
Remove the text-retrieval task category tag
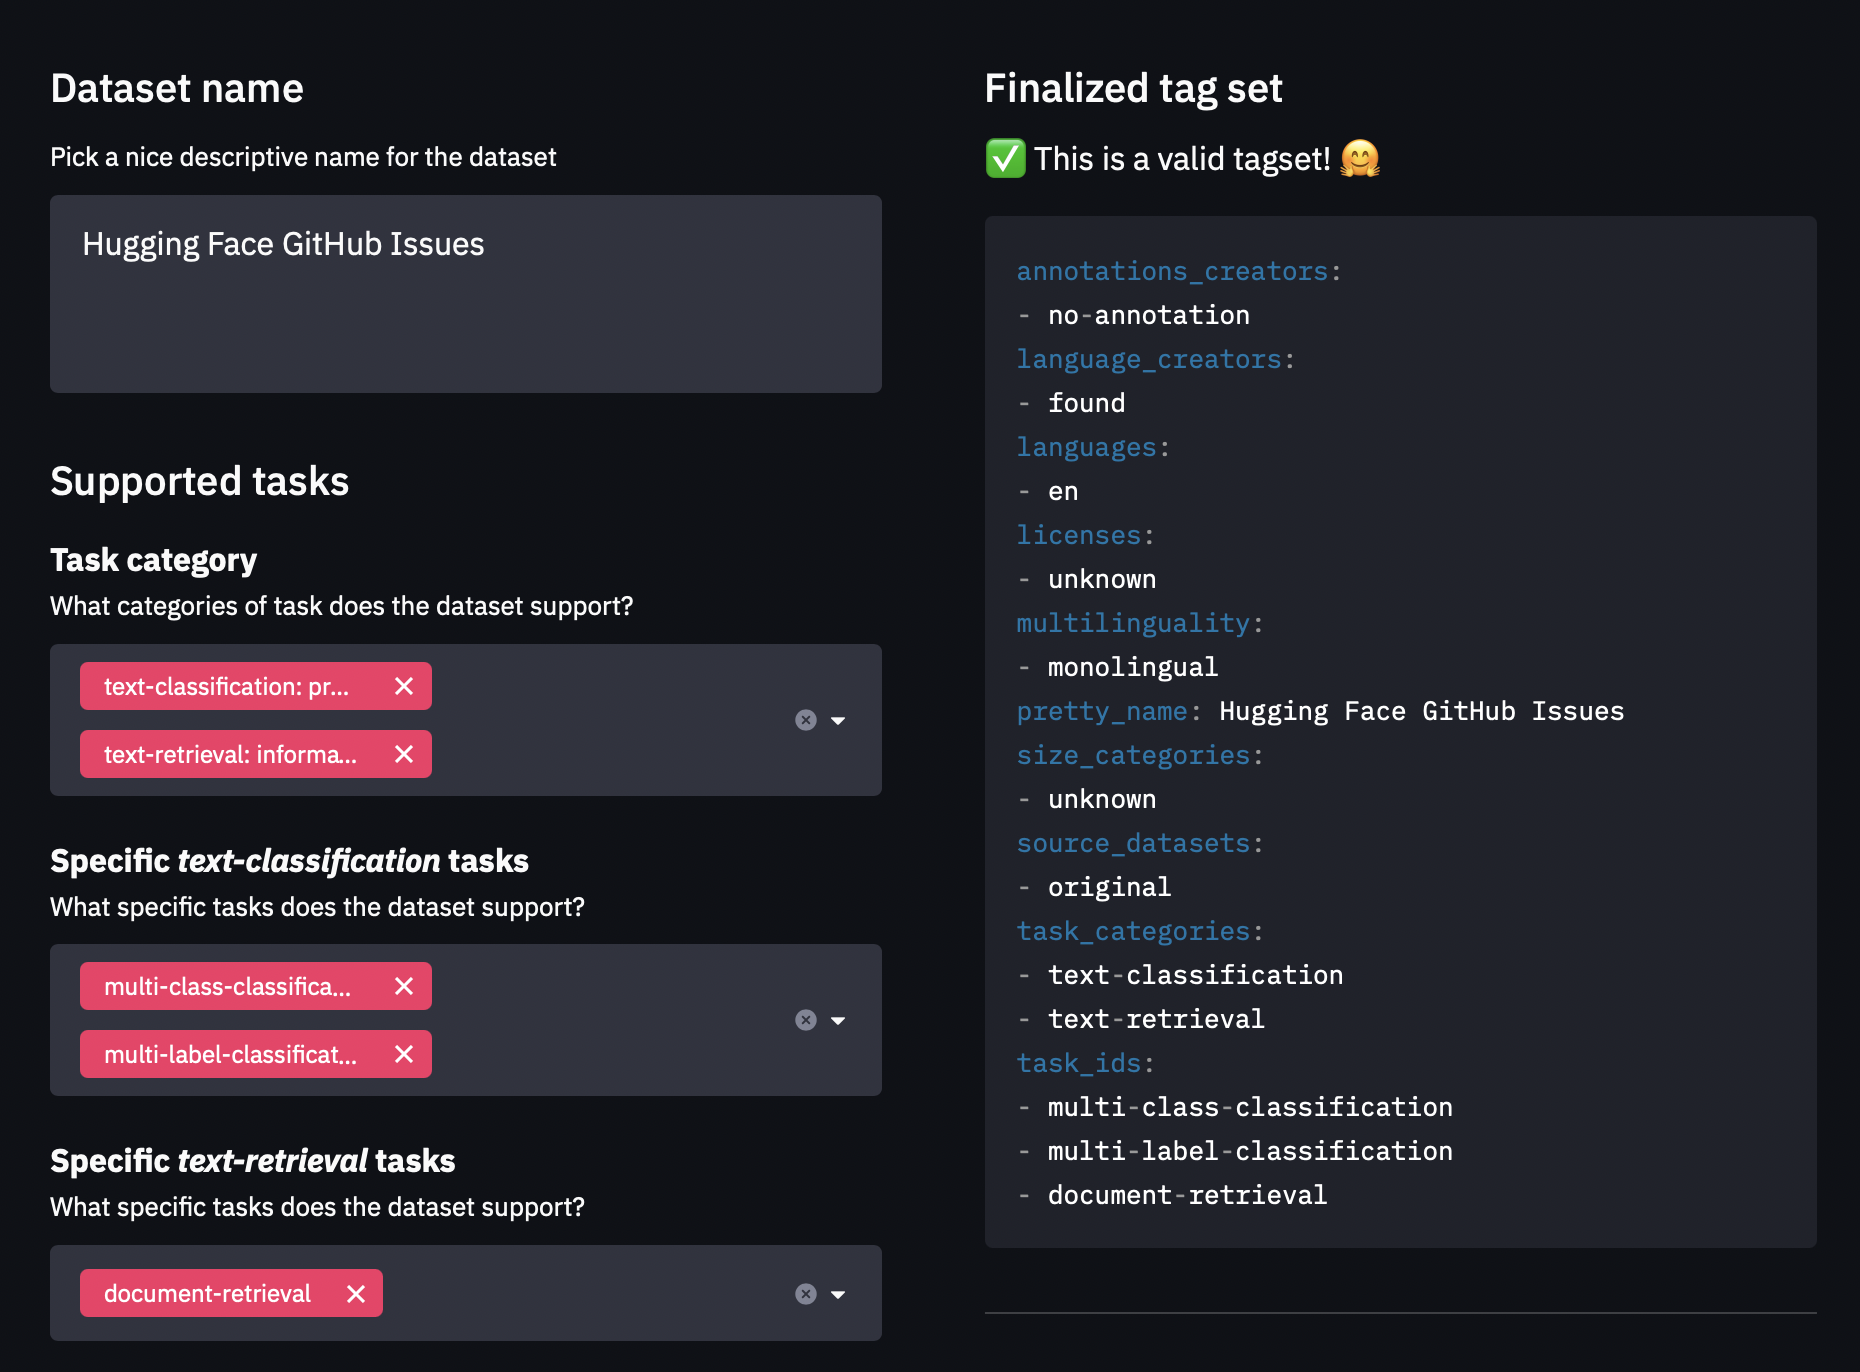404,754
